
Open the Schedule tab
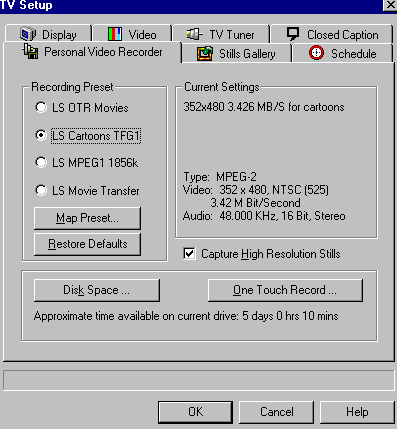click(x=343, y=53)
